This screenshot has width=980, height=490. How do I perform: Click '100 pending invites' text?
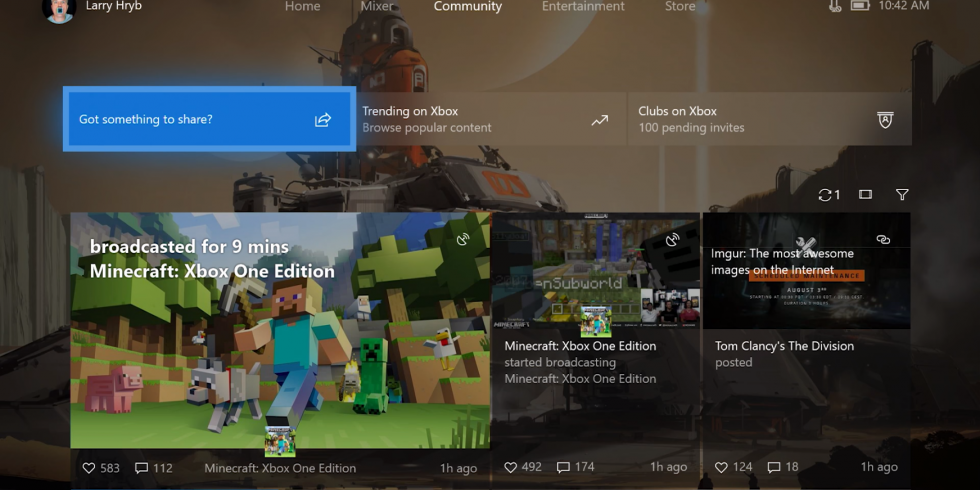pyautogui.click(x=691, y=128)
